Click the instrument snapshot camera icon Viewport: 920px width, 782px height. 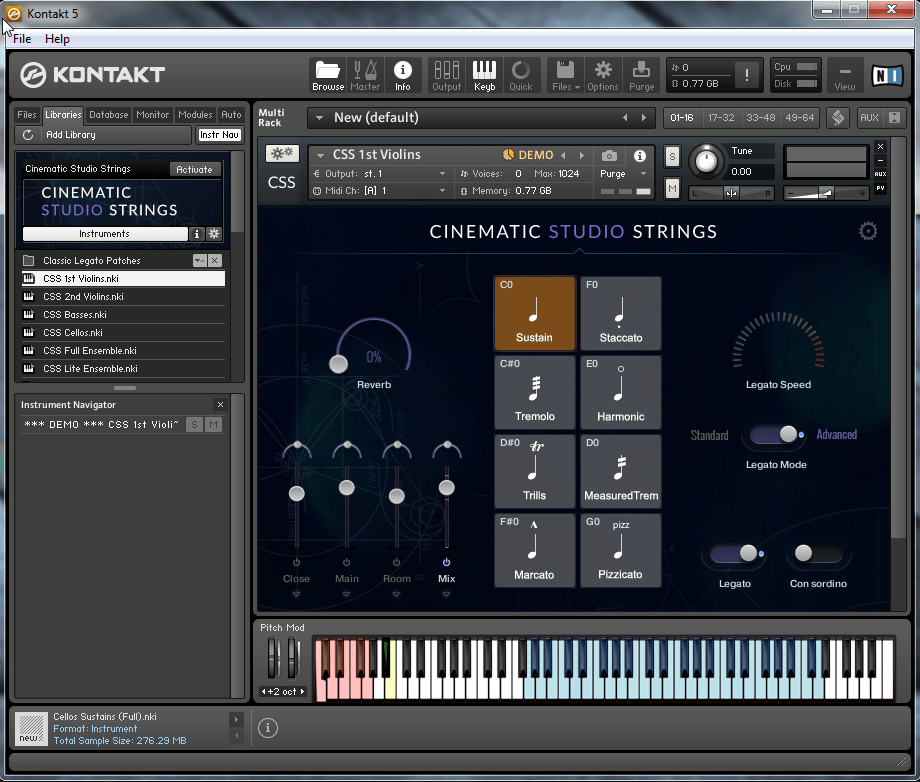pos(609,155)
